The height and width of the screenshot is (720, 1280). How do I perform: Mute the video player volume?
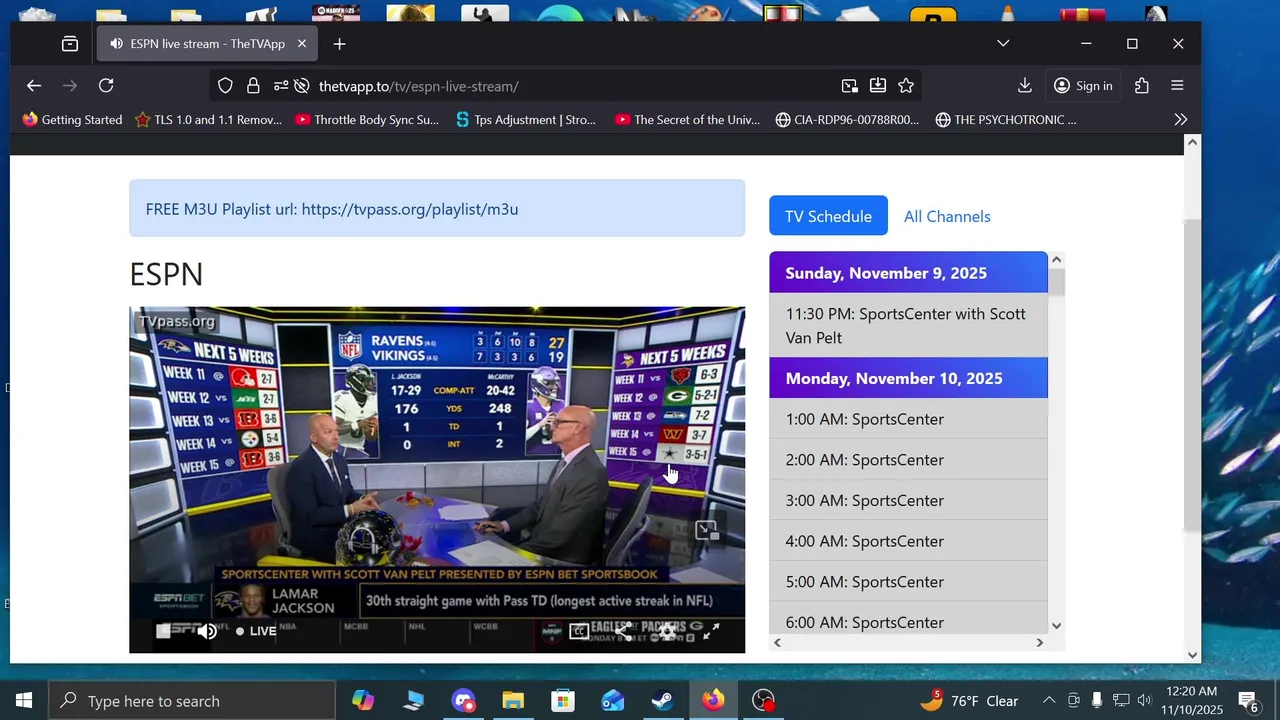coord(207,631)
